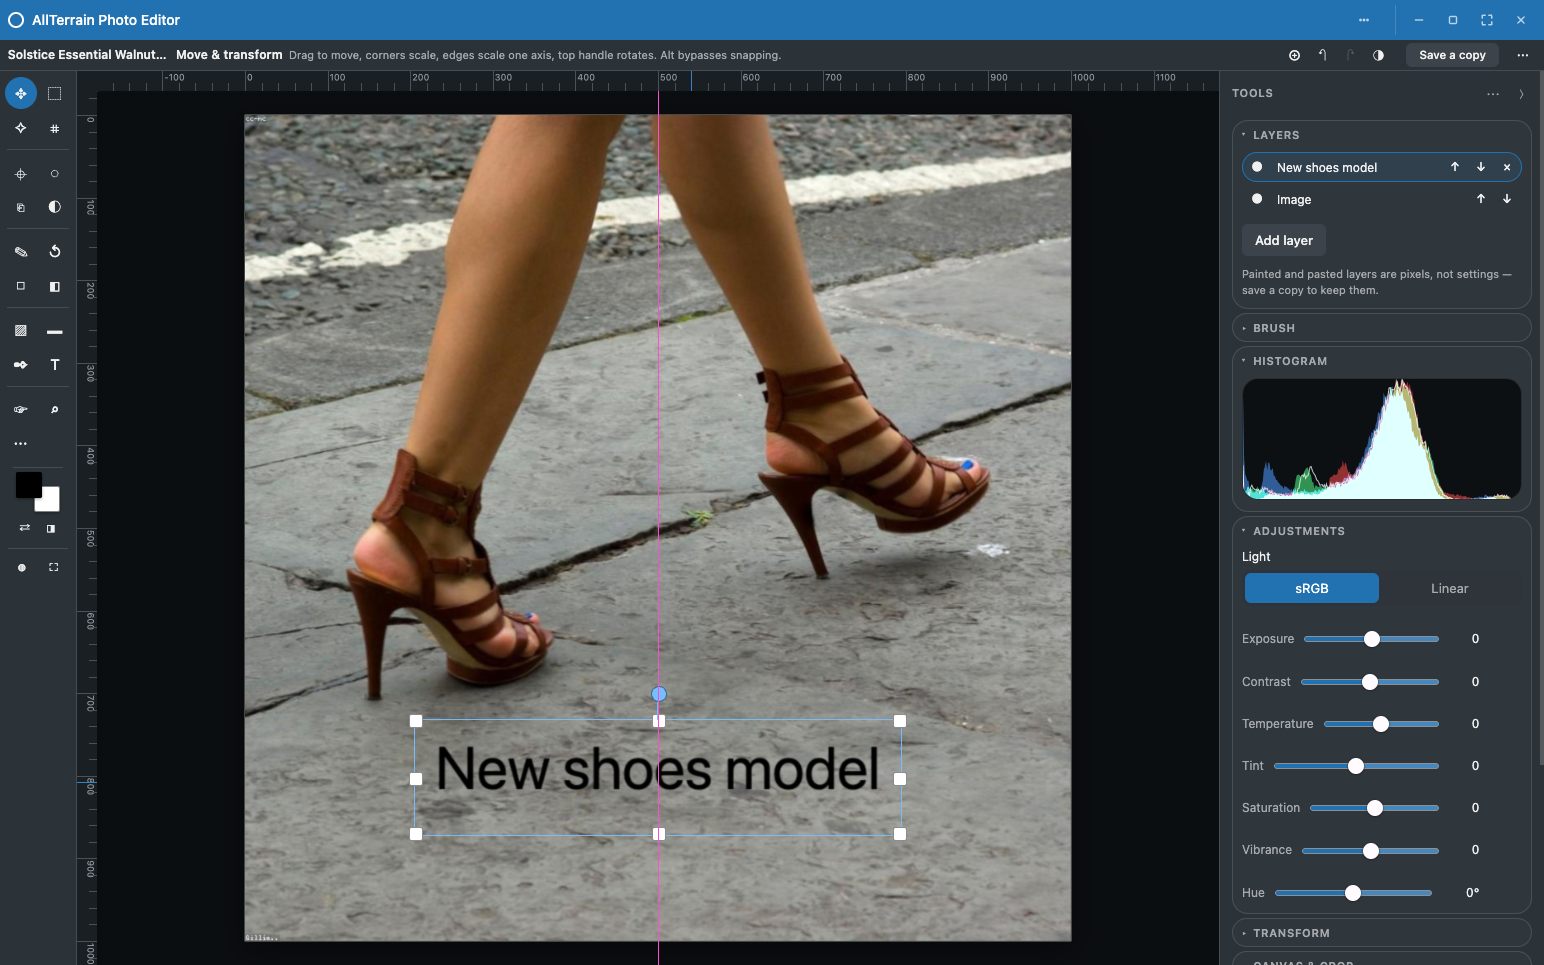This screenshot has height=965, width=1544.
Task: Select the rectangular marquee selection tool
Action: [55, 93]
